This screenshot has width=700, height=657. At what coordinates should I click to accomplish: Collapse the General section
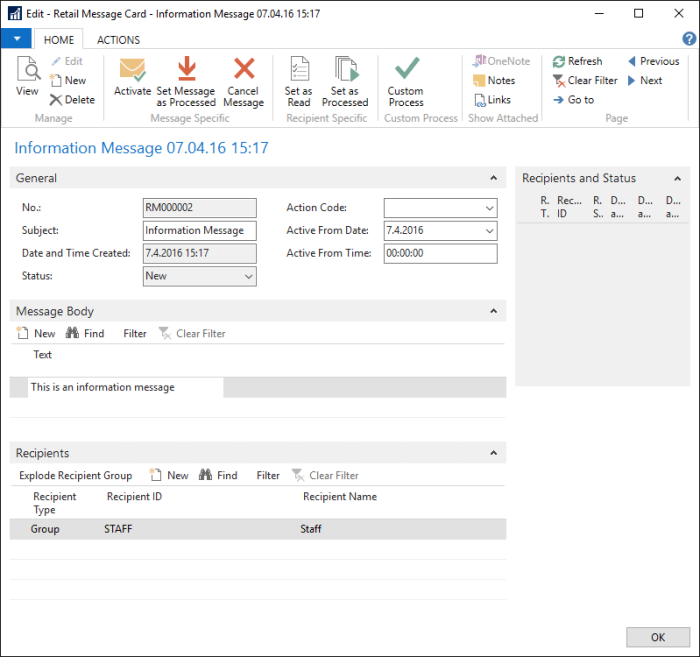(x=493, y=178)
